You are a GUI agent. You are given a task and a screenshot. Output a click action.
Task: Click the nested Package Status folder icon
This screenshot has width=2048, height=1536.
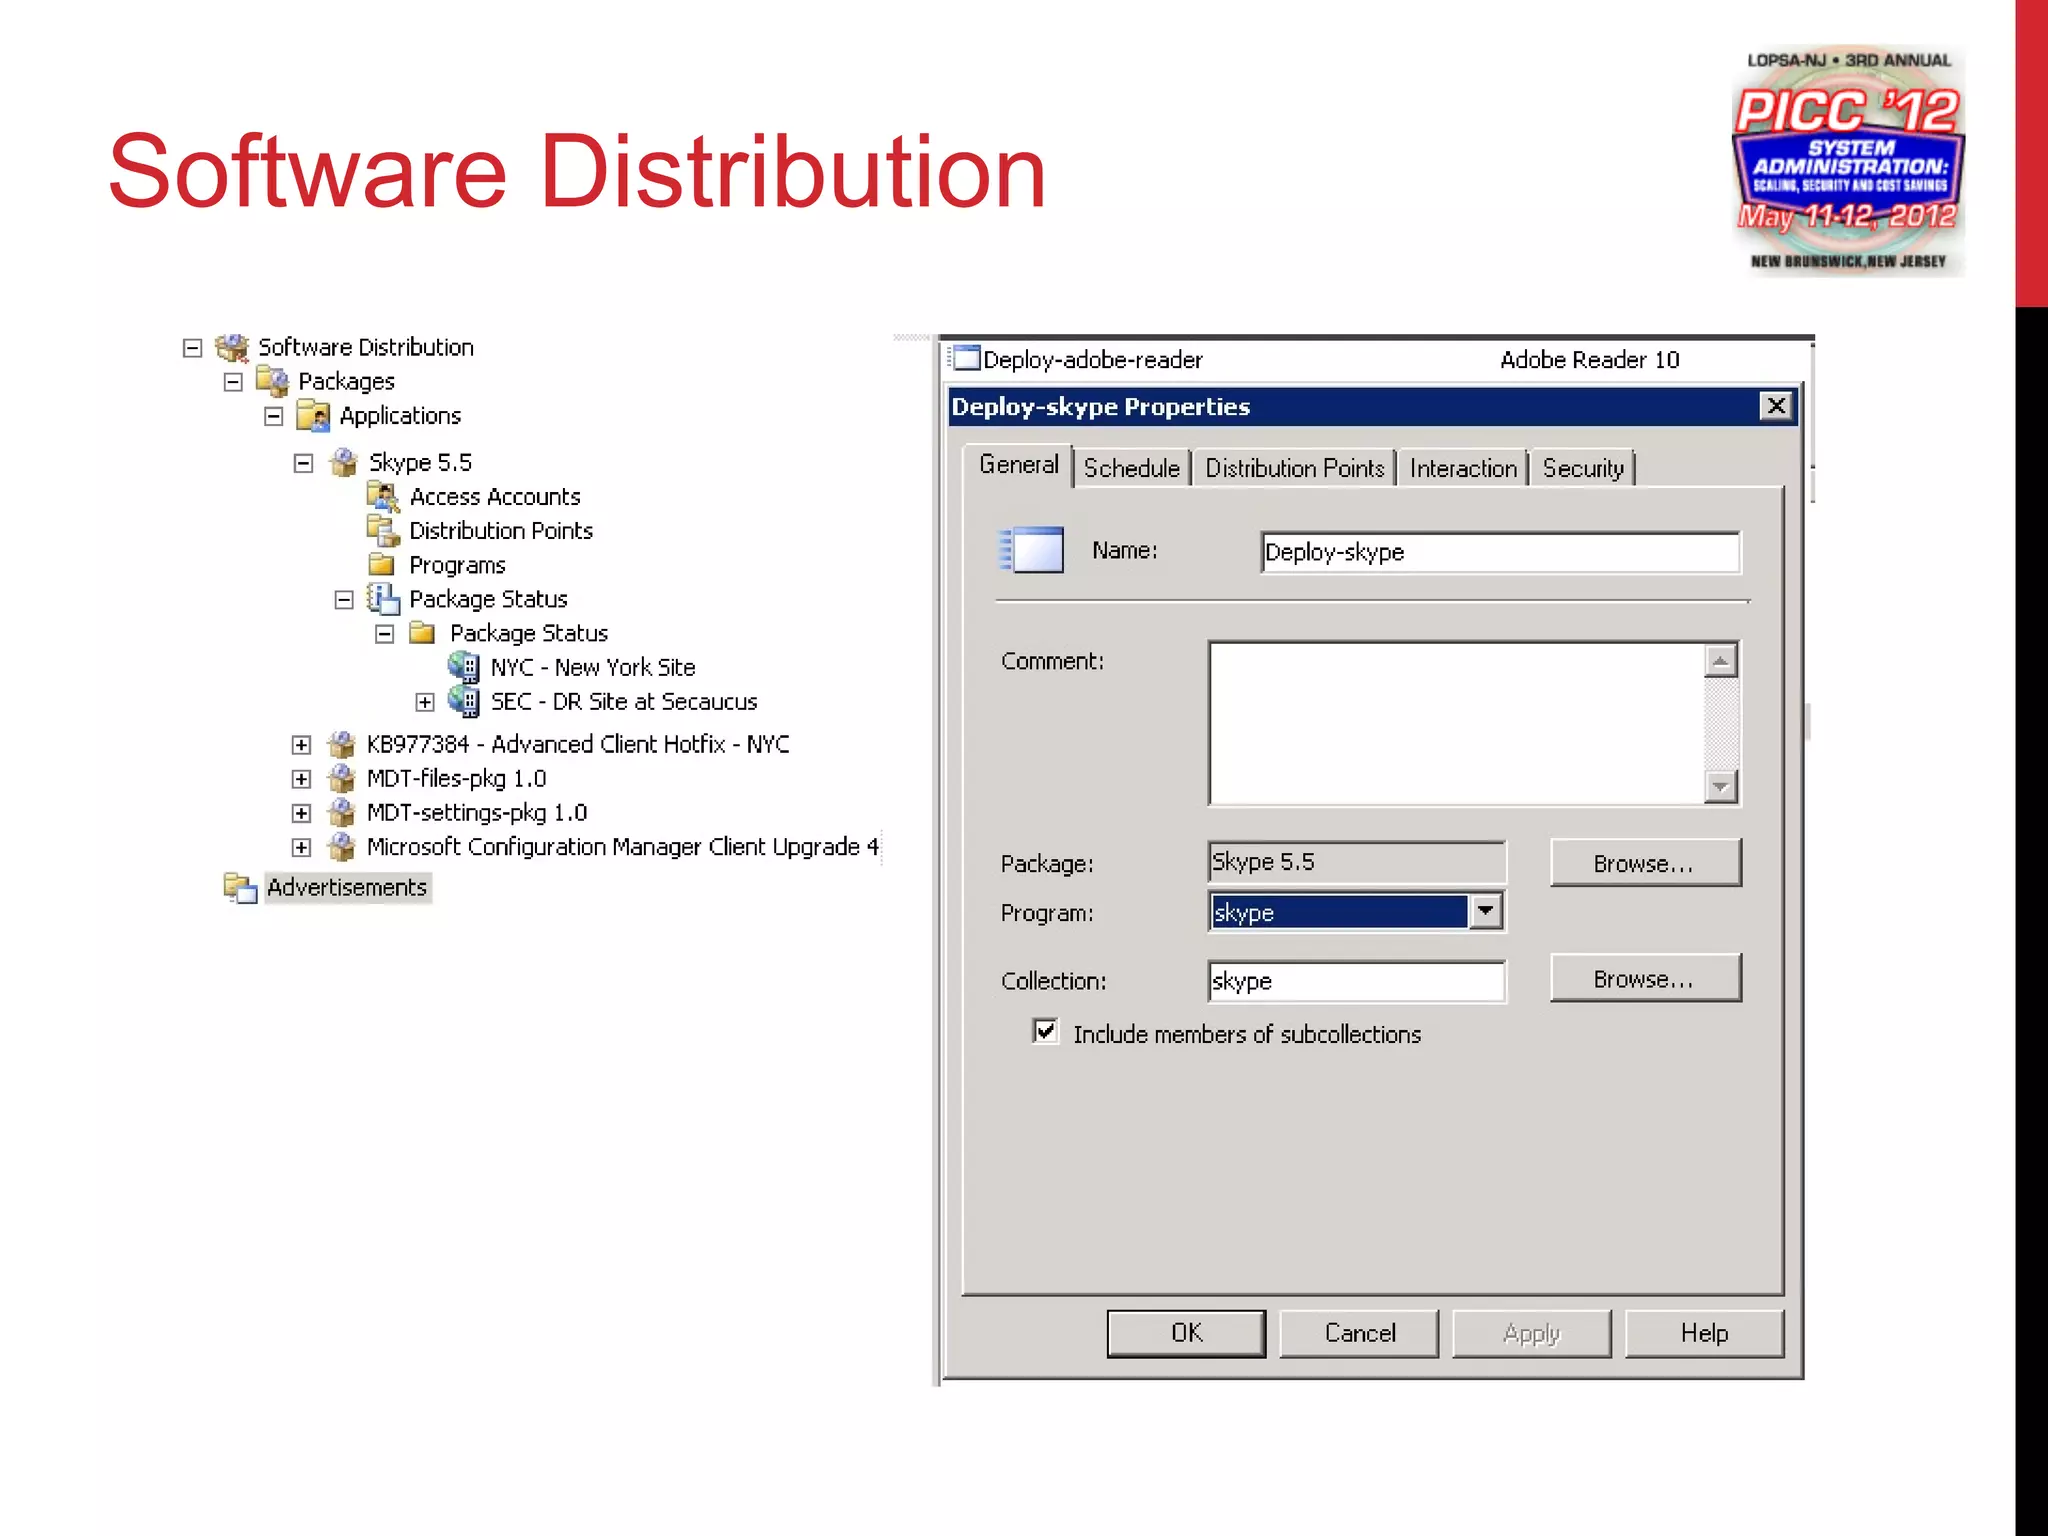click(x=422, y=632)
